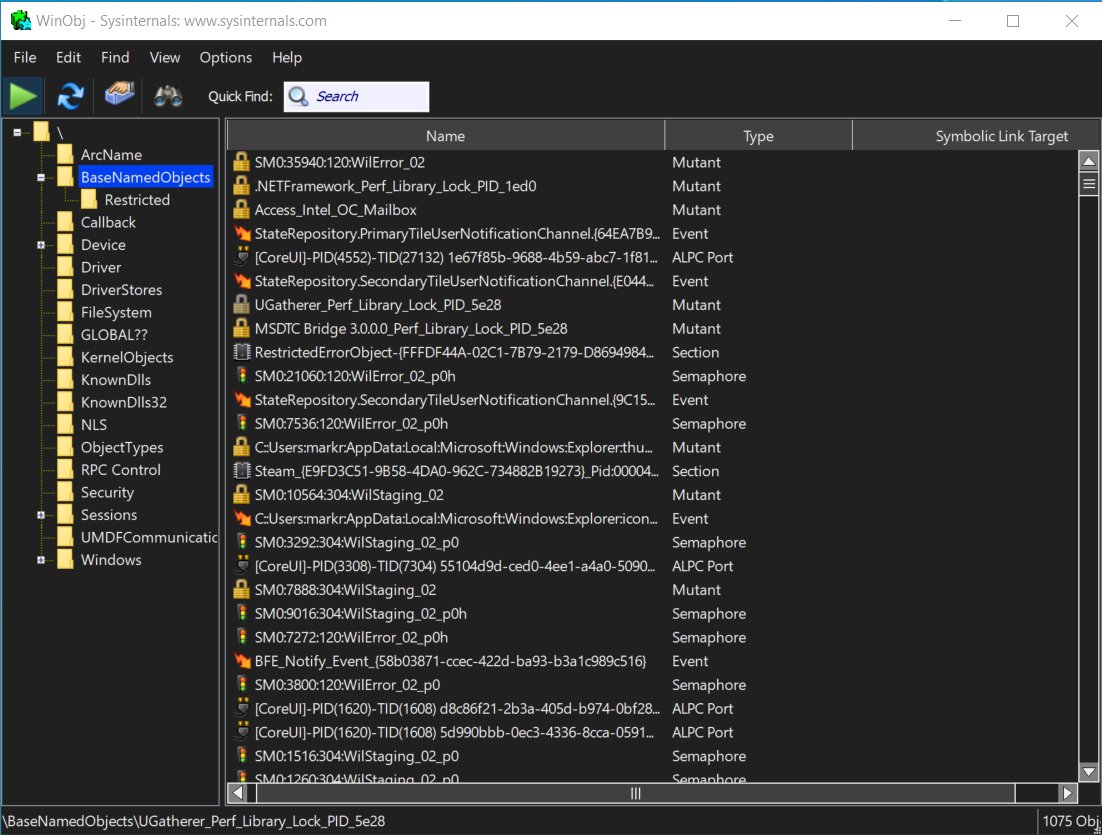Click the section icon of RestrictedErrorObject
The image size is (1102, 835).
pyautogui.click(x=242, y=352)
